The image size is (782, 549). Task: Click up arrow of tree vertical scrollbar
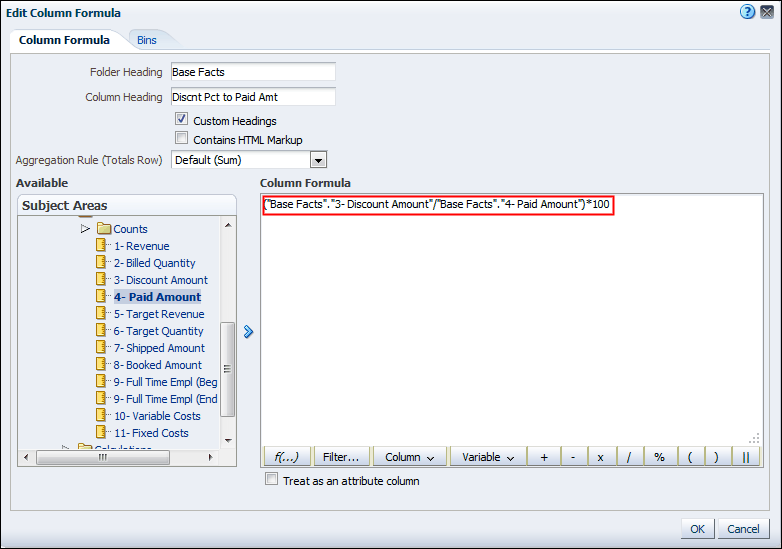[x=228, y=225]
